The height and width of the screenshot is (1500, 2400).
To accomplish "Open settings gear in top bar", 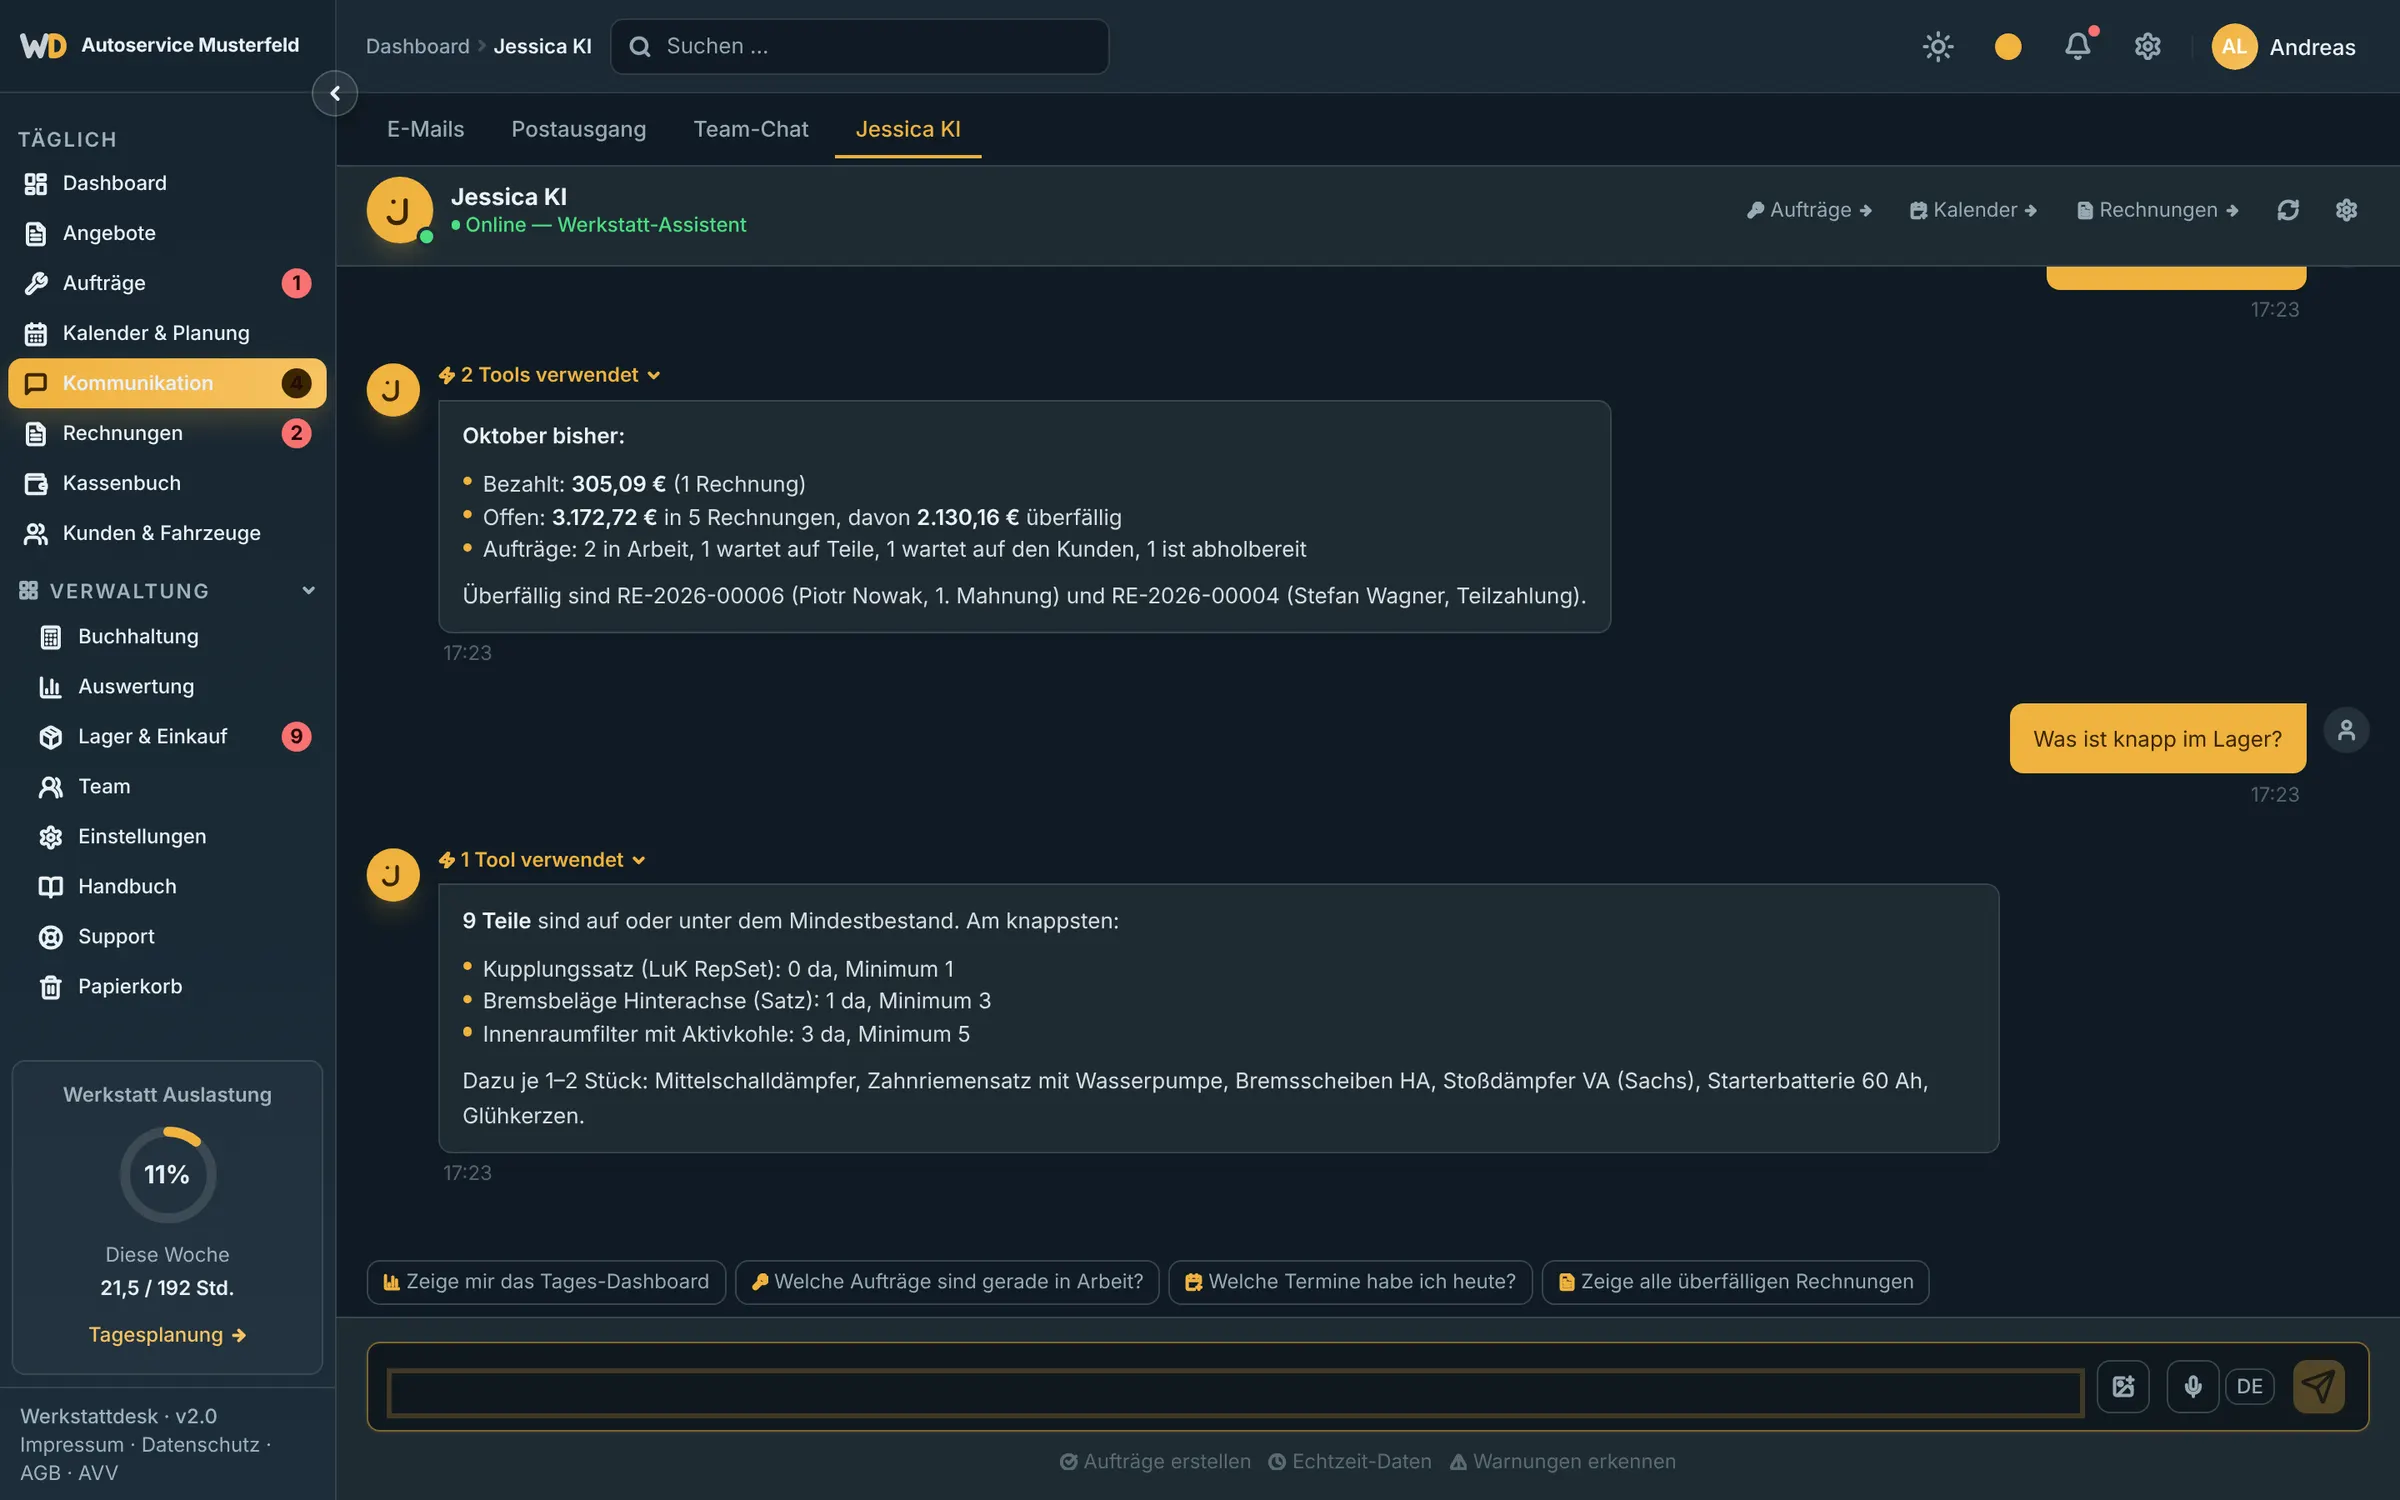I will coord(2147,46).
